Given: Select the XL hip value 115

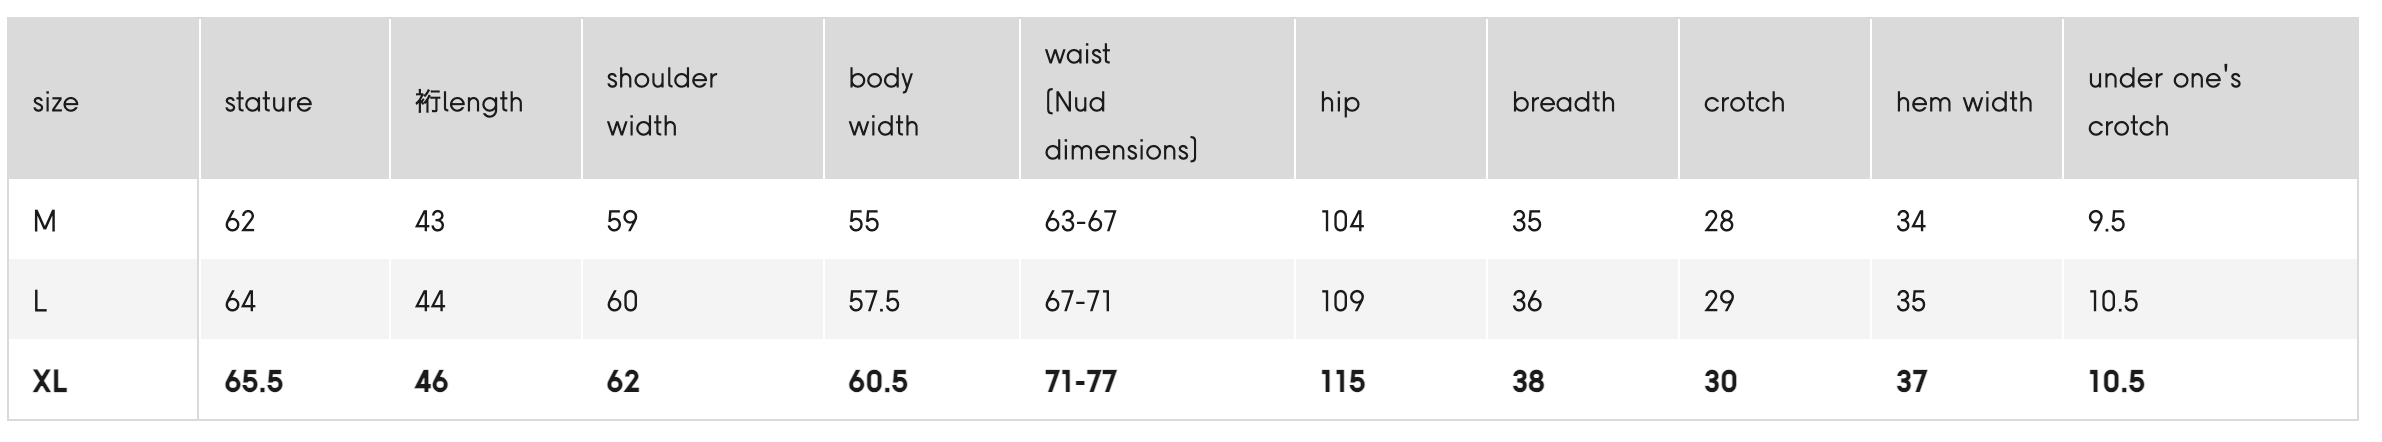Looking at the screenshot, I should click(1343, 381).
